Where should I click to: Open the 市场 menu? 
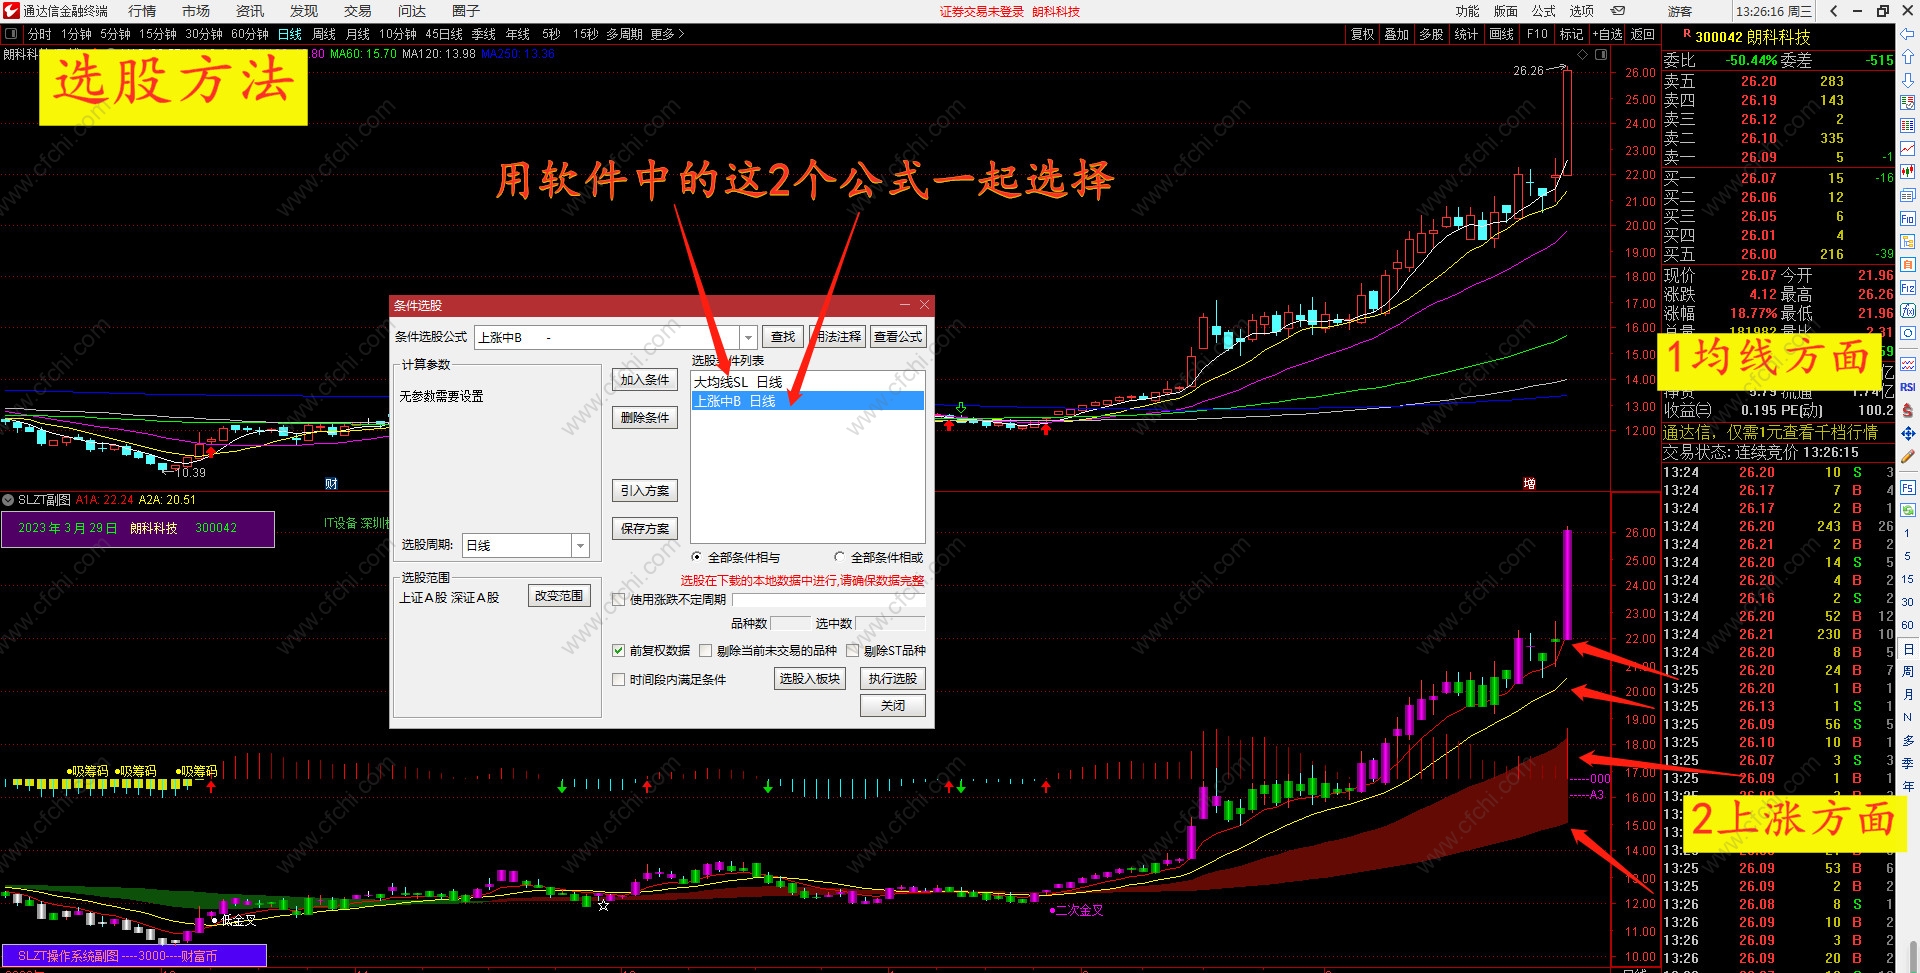196,11
